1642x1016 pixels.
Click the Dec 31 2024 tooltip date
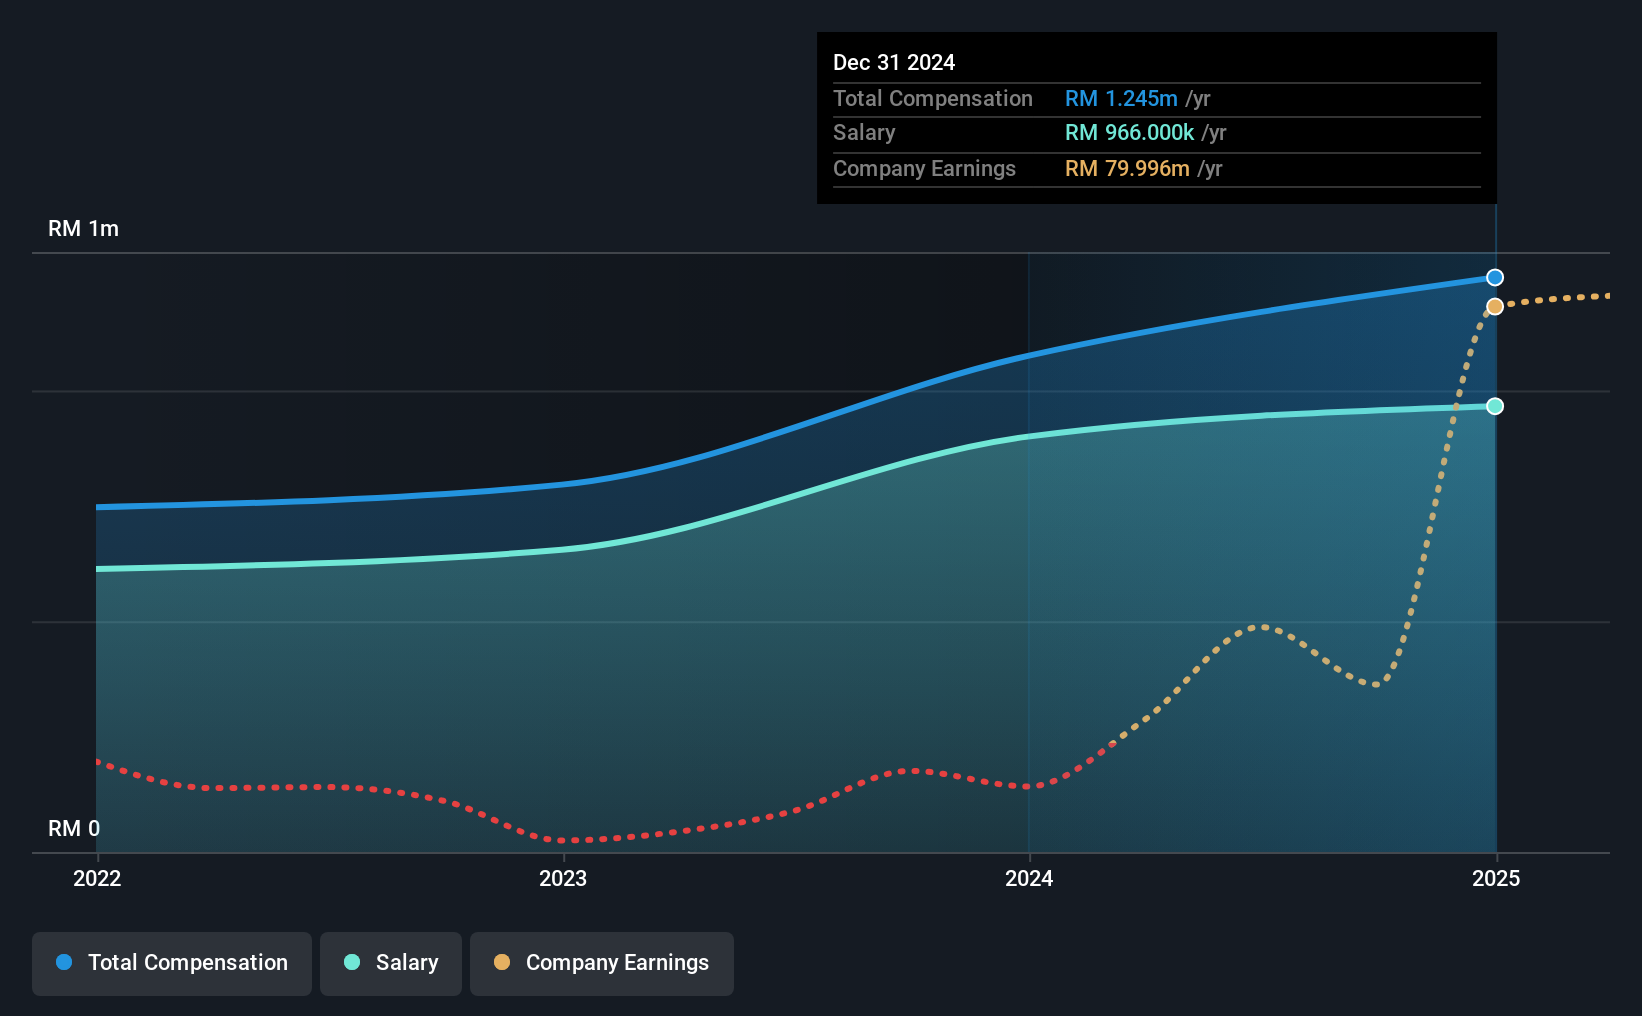894,63
